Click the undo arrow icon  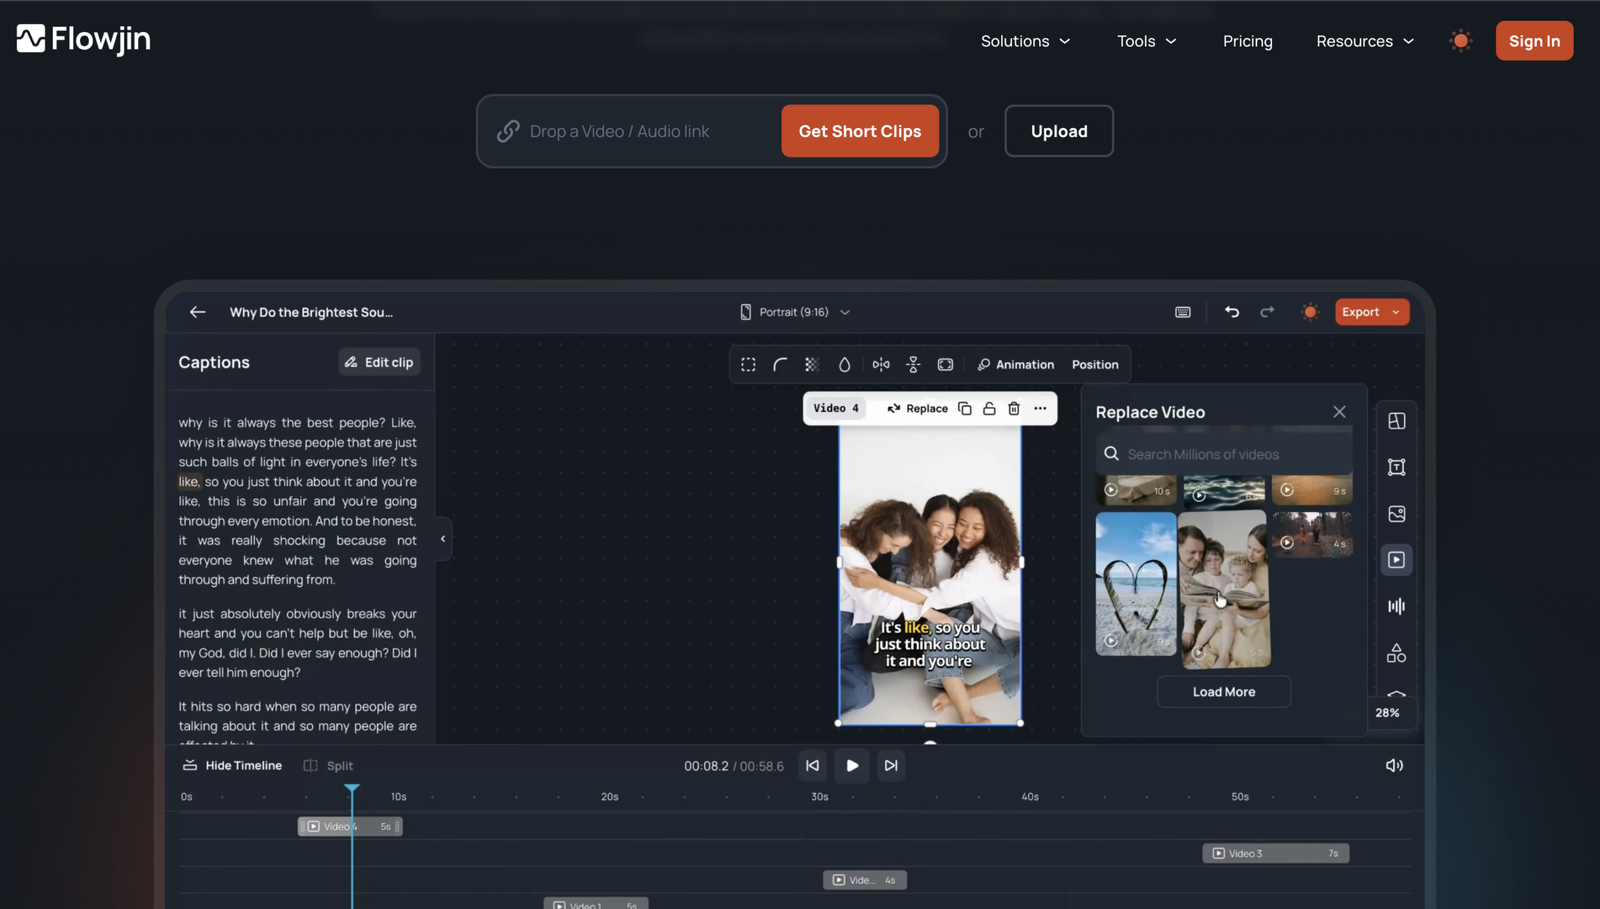coord(1232,312)
